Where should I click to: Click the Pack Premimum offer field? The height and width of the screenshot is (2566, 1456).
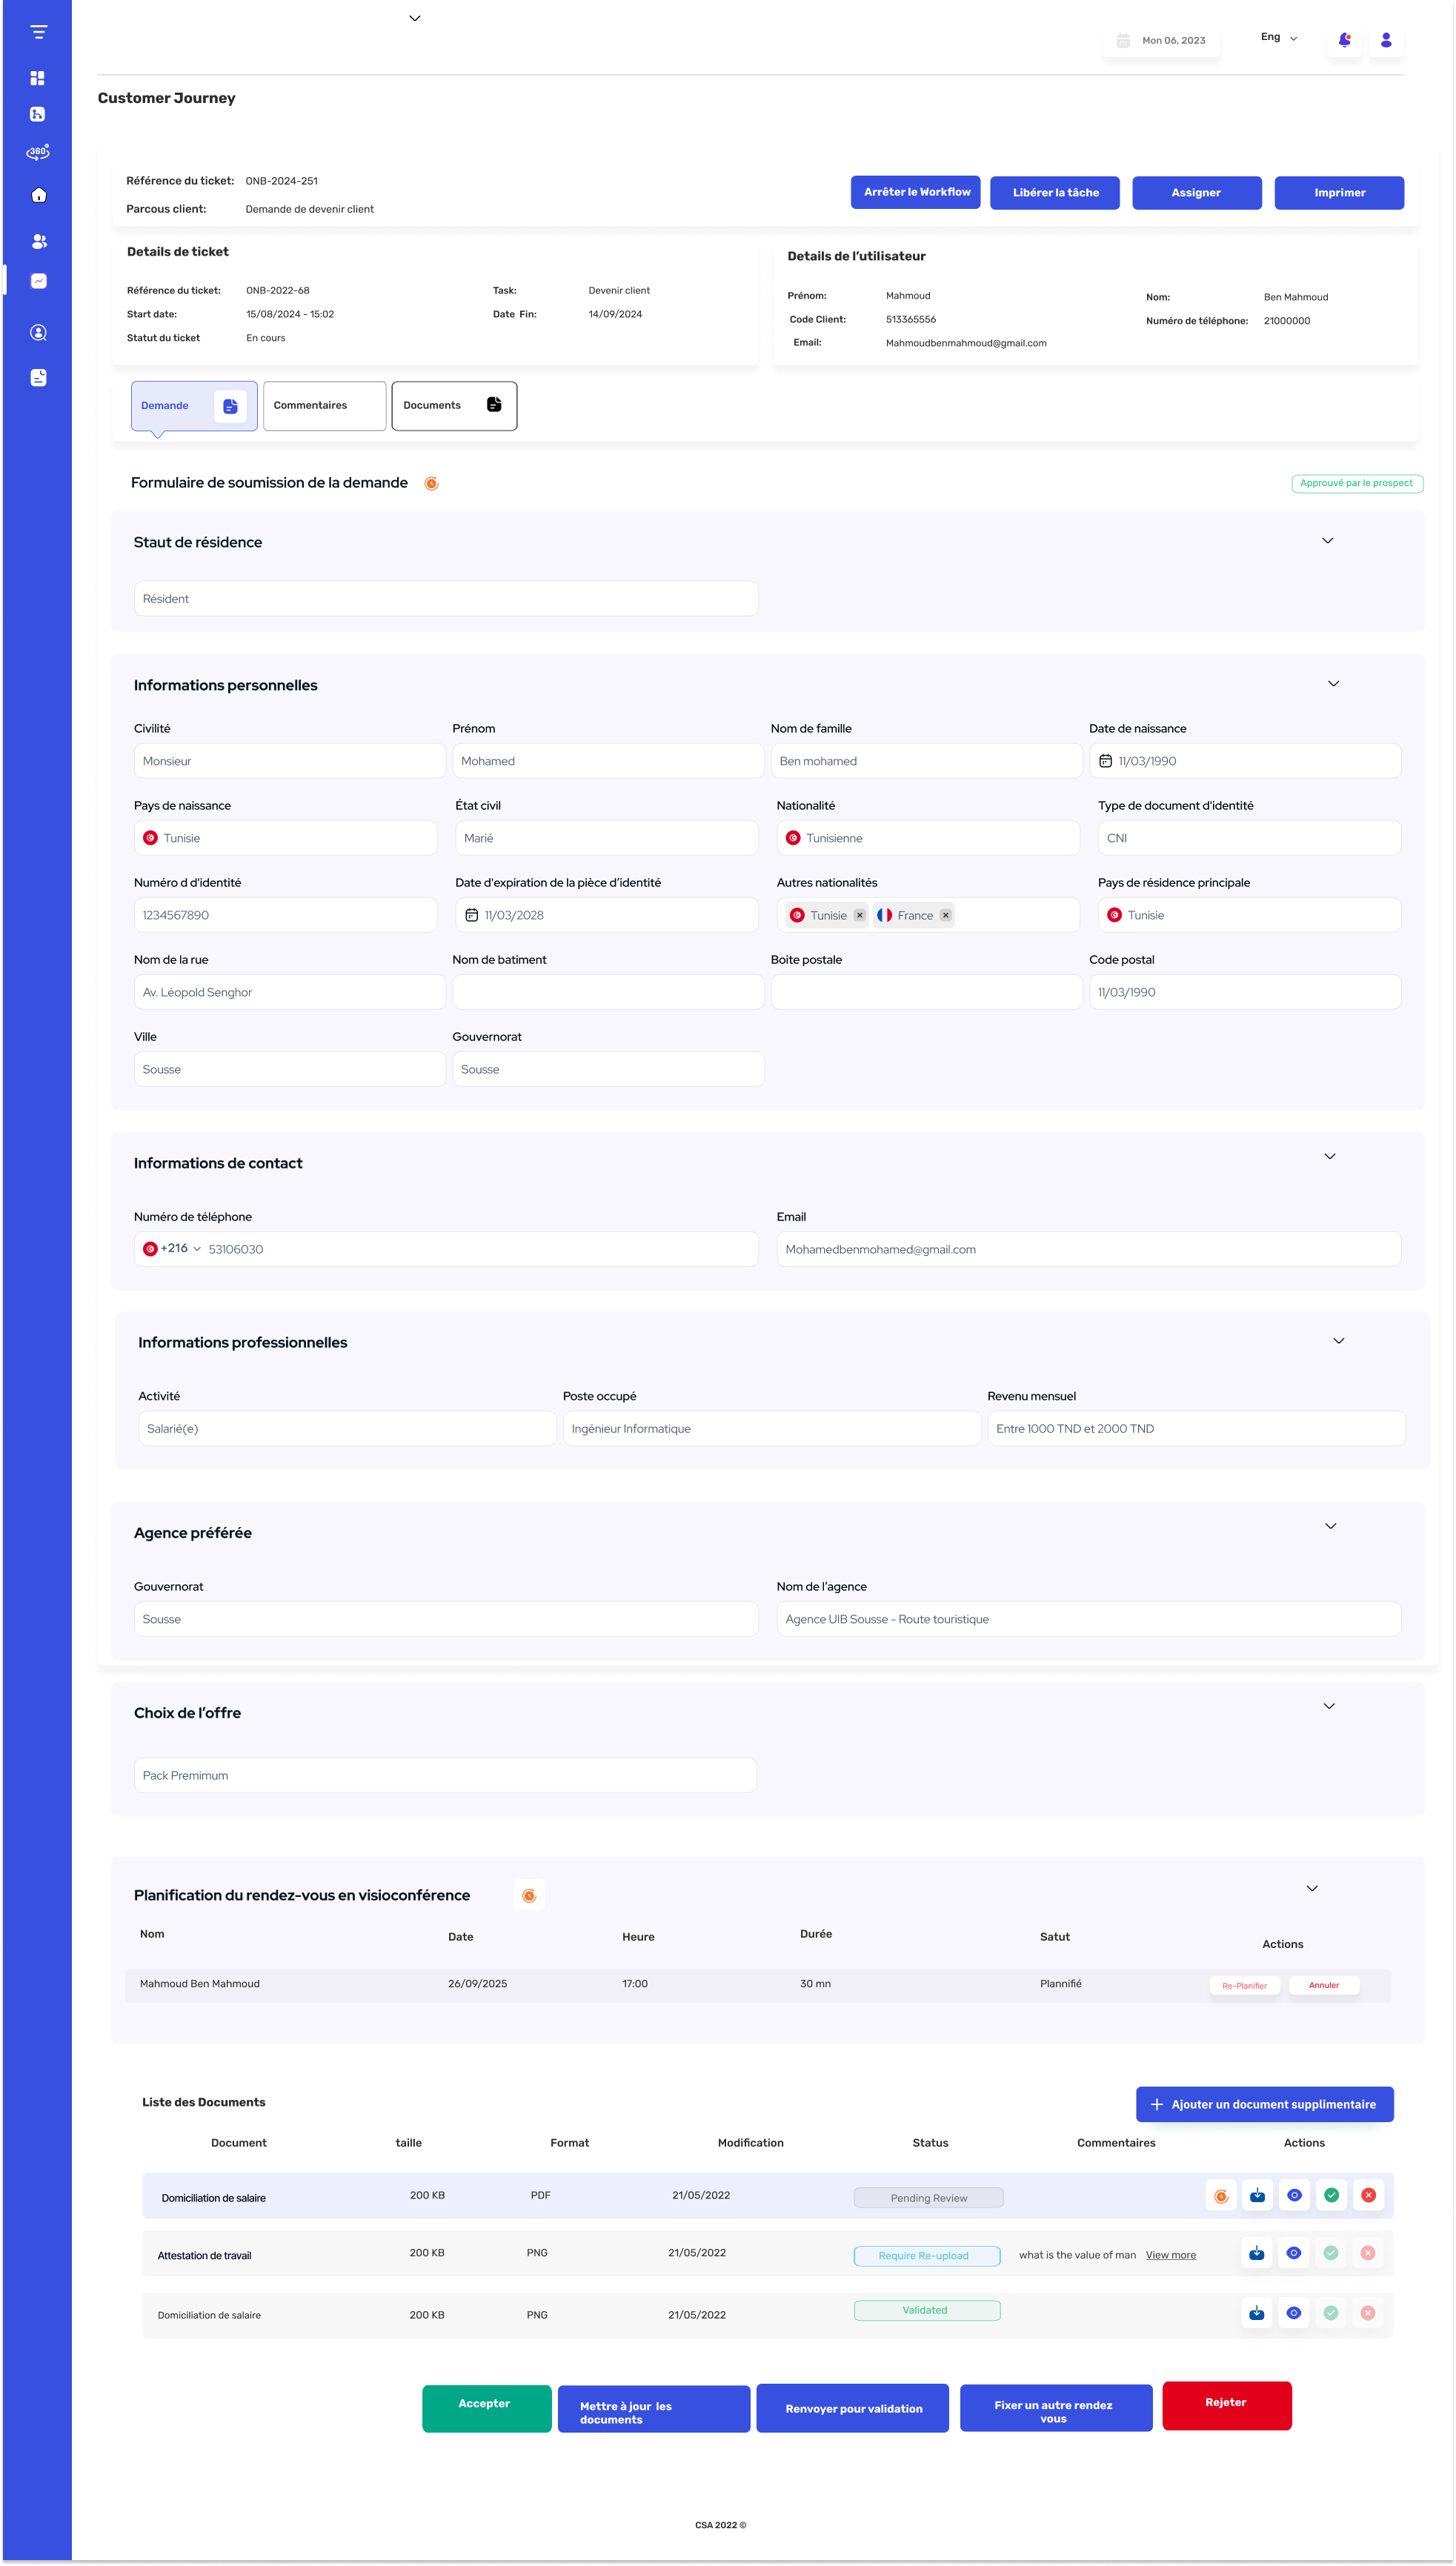tap(445, 1775)
